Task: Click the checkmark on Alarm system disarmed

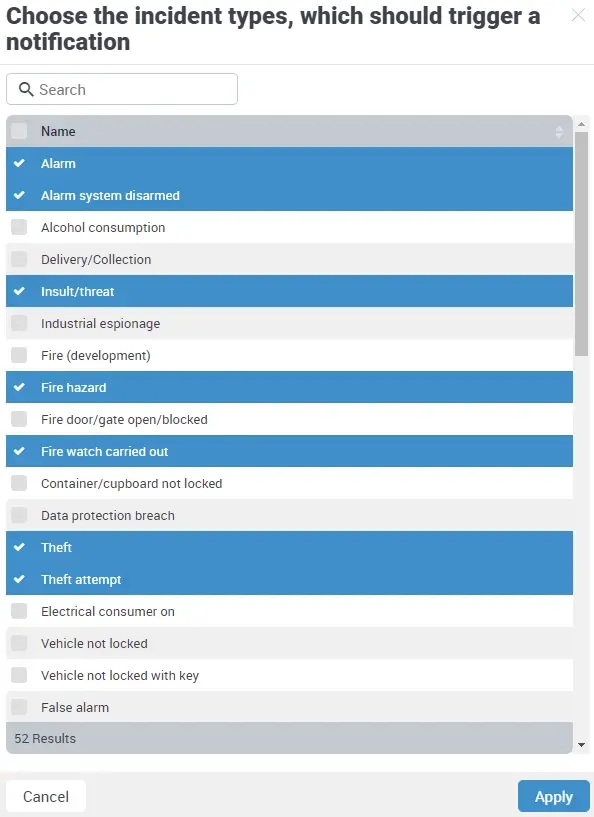Action: 19,195
